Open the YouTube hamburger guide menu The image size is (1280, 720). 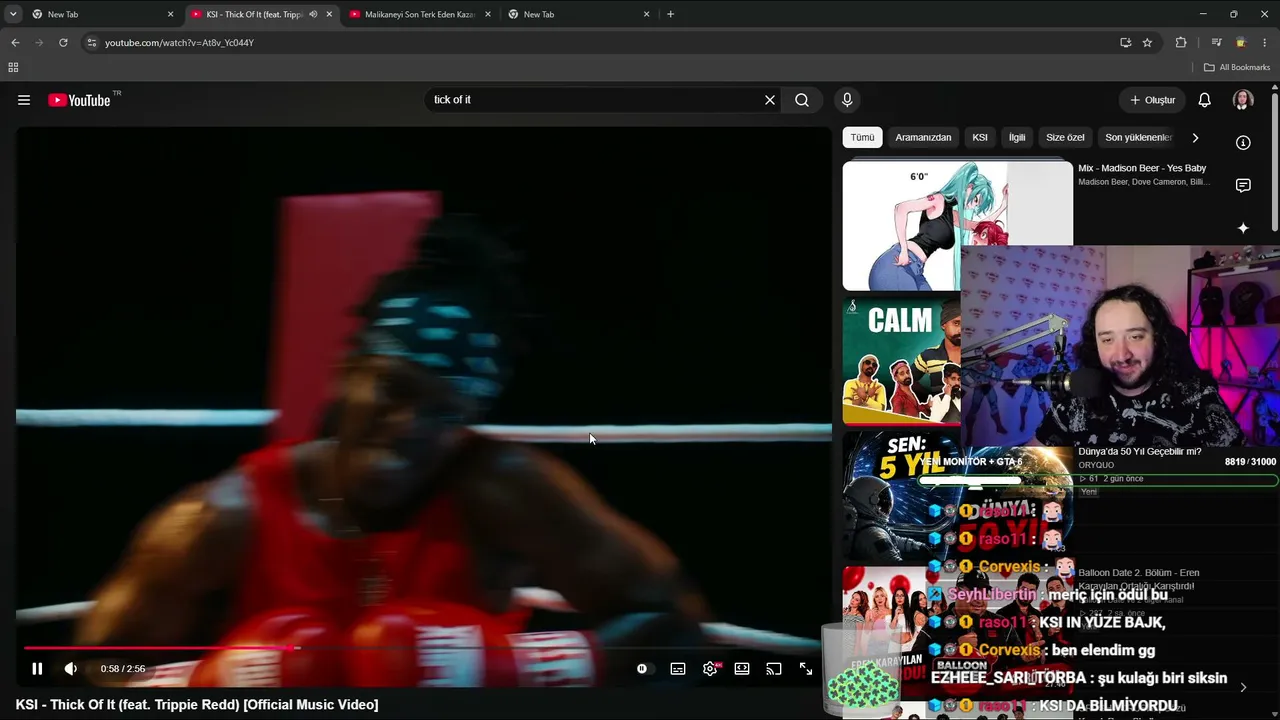pyautogui.click(x=24, y=100)
